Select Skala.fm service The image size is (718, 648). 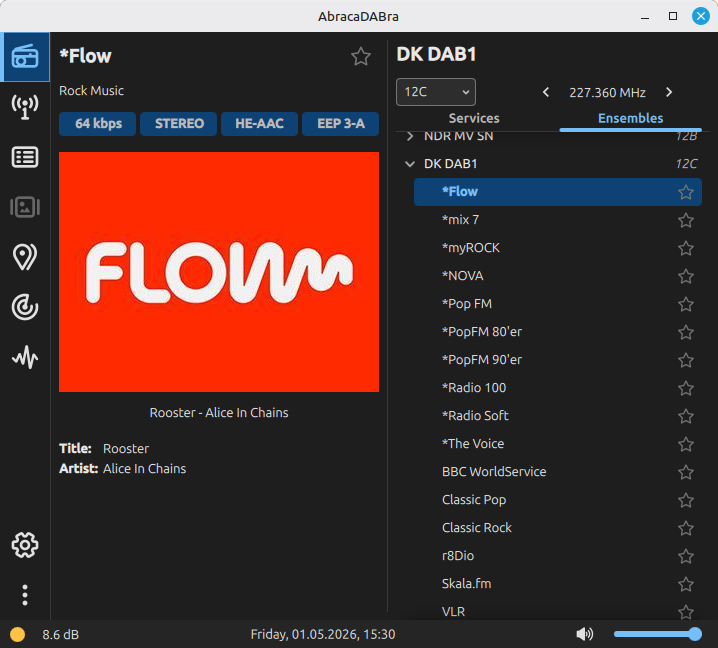558,584
